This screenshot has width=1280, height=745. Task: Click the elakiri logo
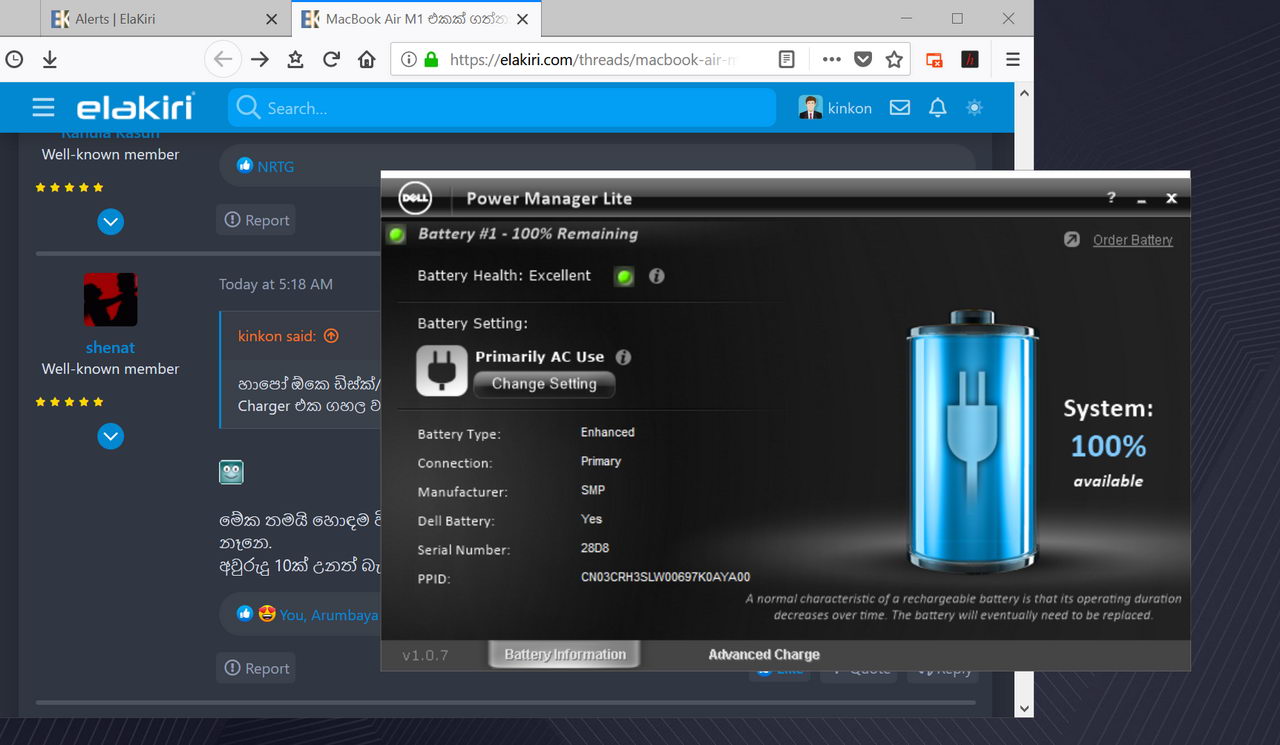(135, 107)
